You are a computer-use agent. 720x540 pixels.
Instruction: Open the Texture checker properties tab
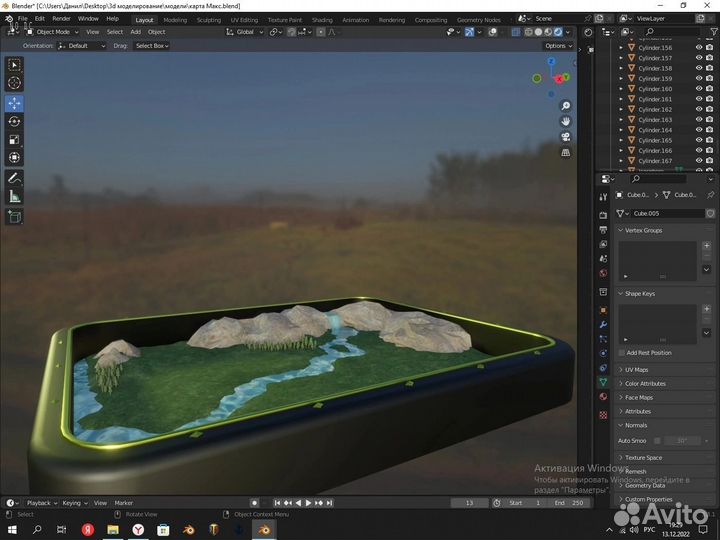603,415
